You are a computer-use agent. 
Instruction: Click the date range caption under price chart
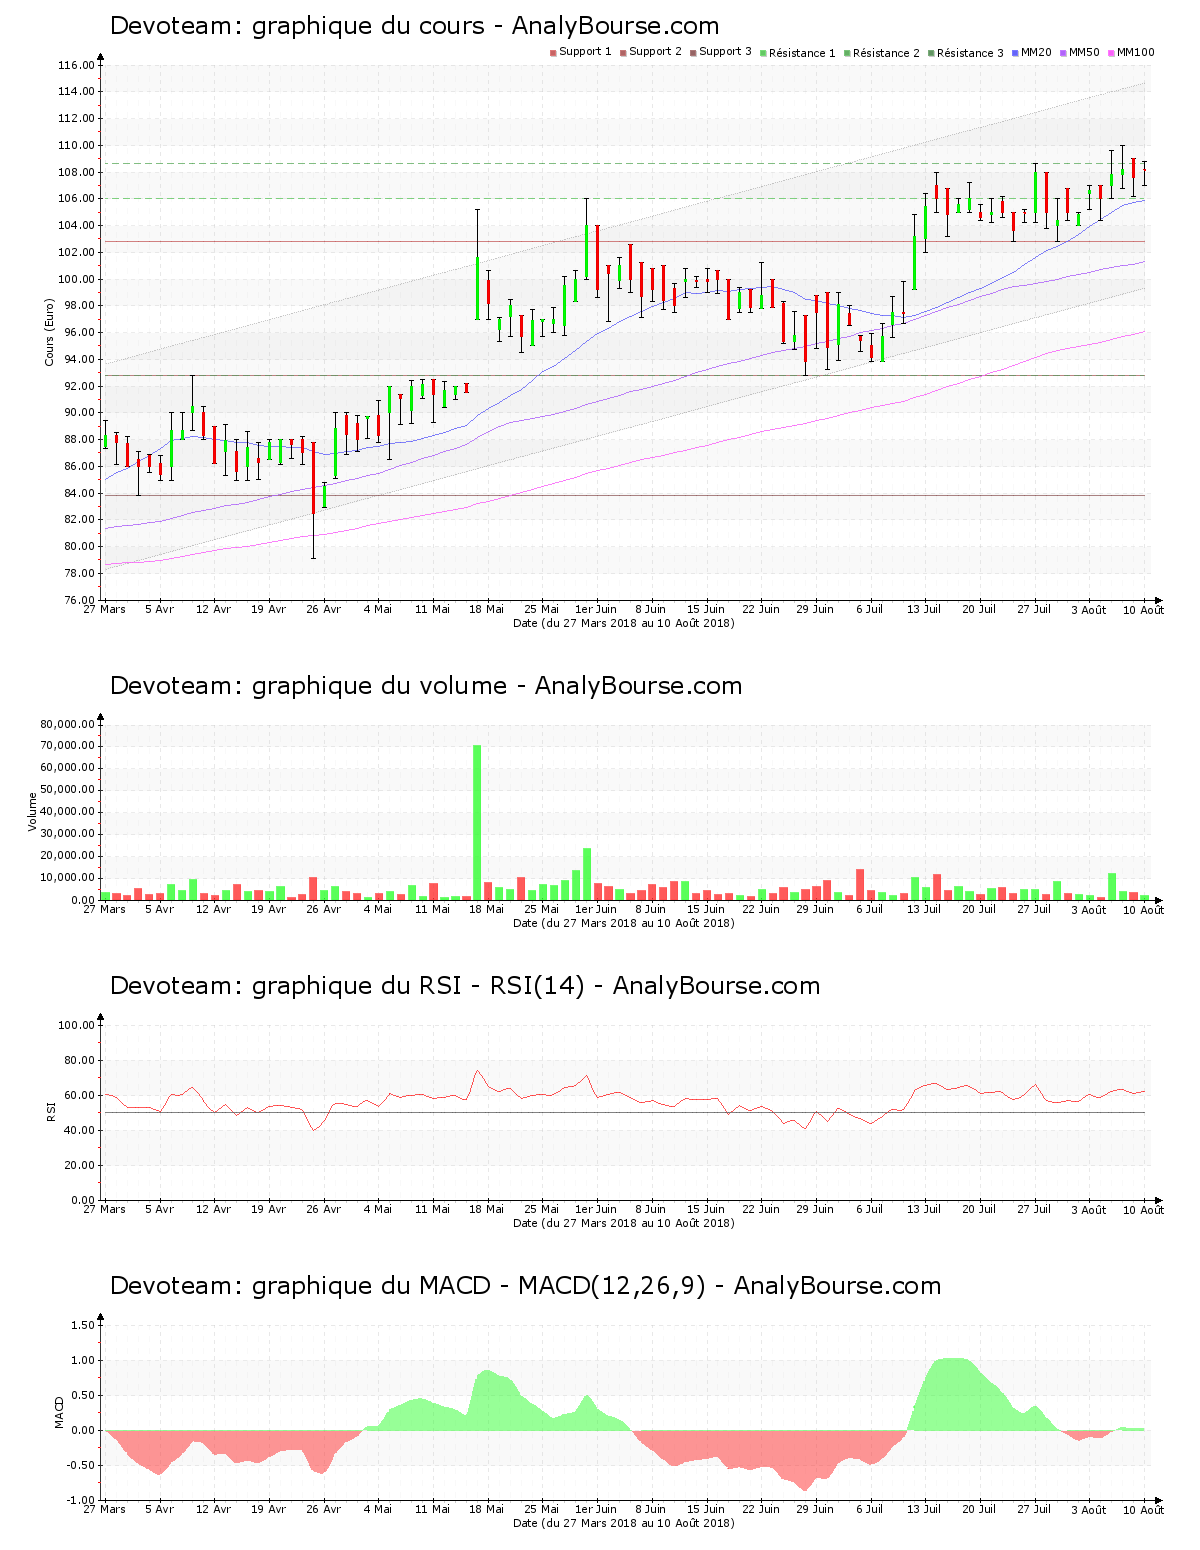point(623,623)
